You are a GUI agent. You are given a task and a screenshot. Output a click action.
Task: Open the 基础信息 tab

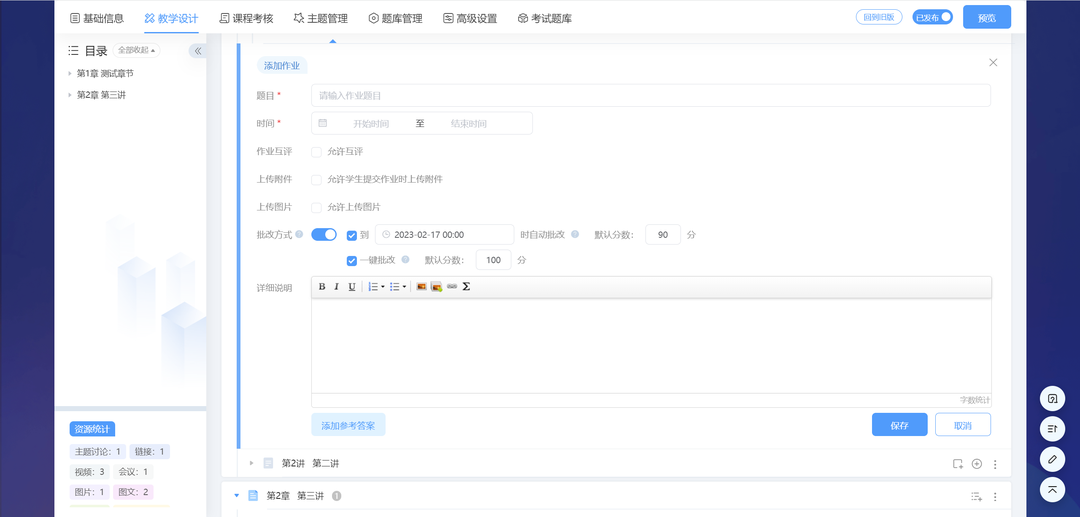(97, 19)
